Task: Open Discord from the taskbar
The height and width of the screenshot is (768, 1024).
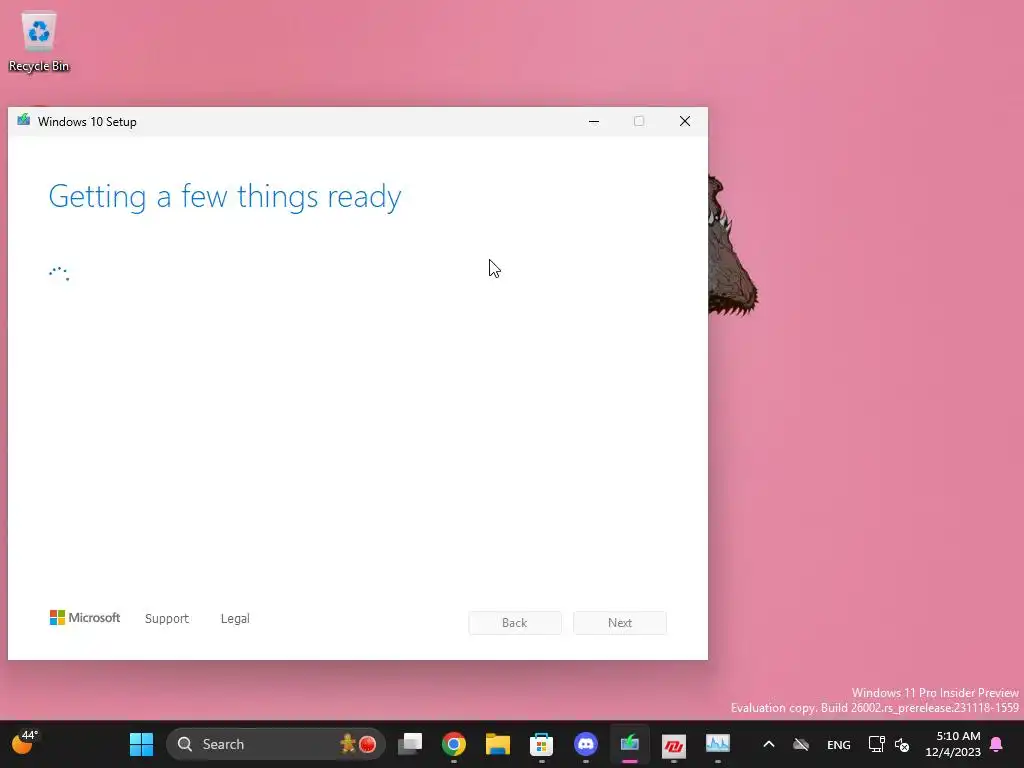Action: tap(586, 744)
